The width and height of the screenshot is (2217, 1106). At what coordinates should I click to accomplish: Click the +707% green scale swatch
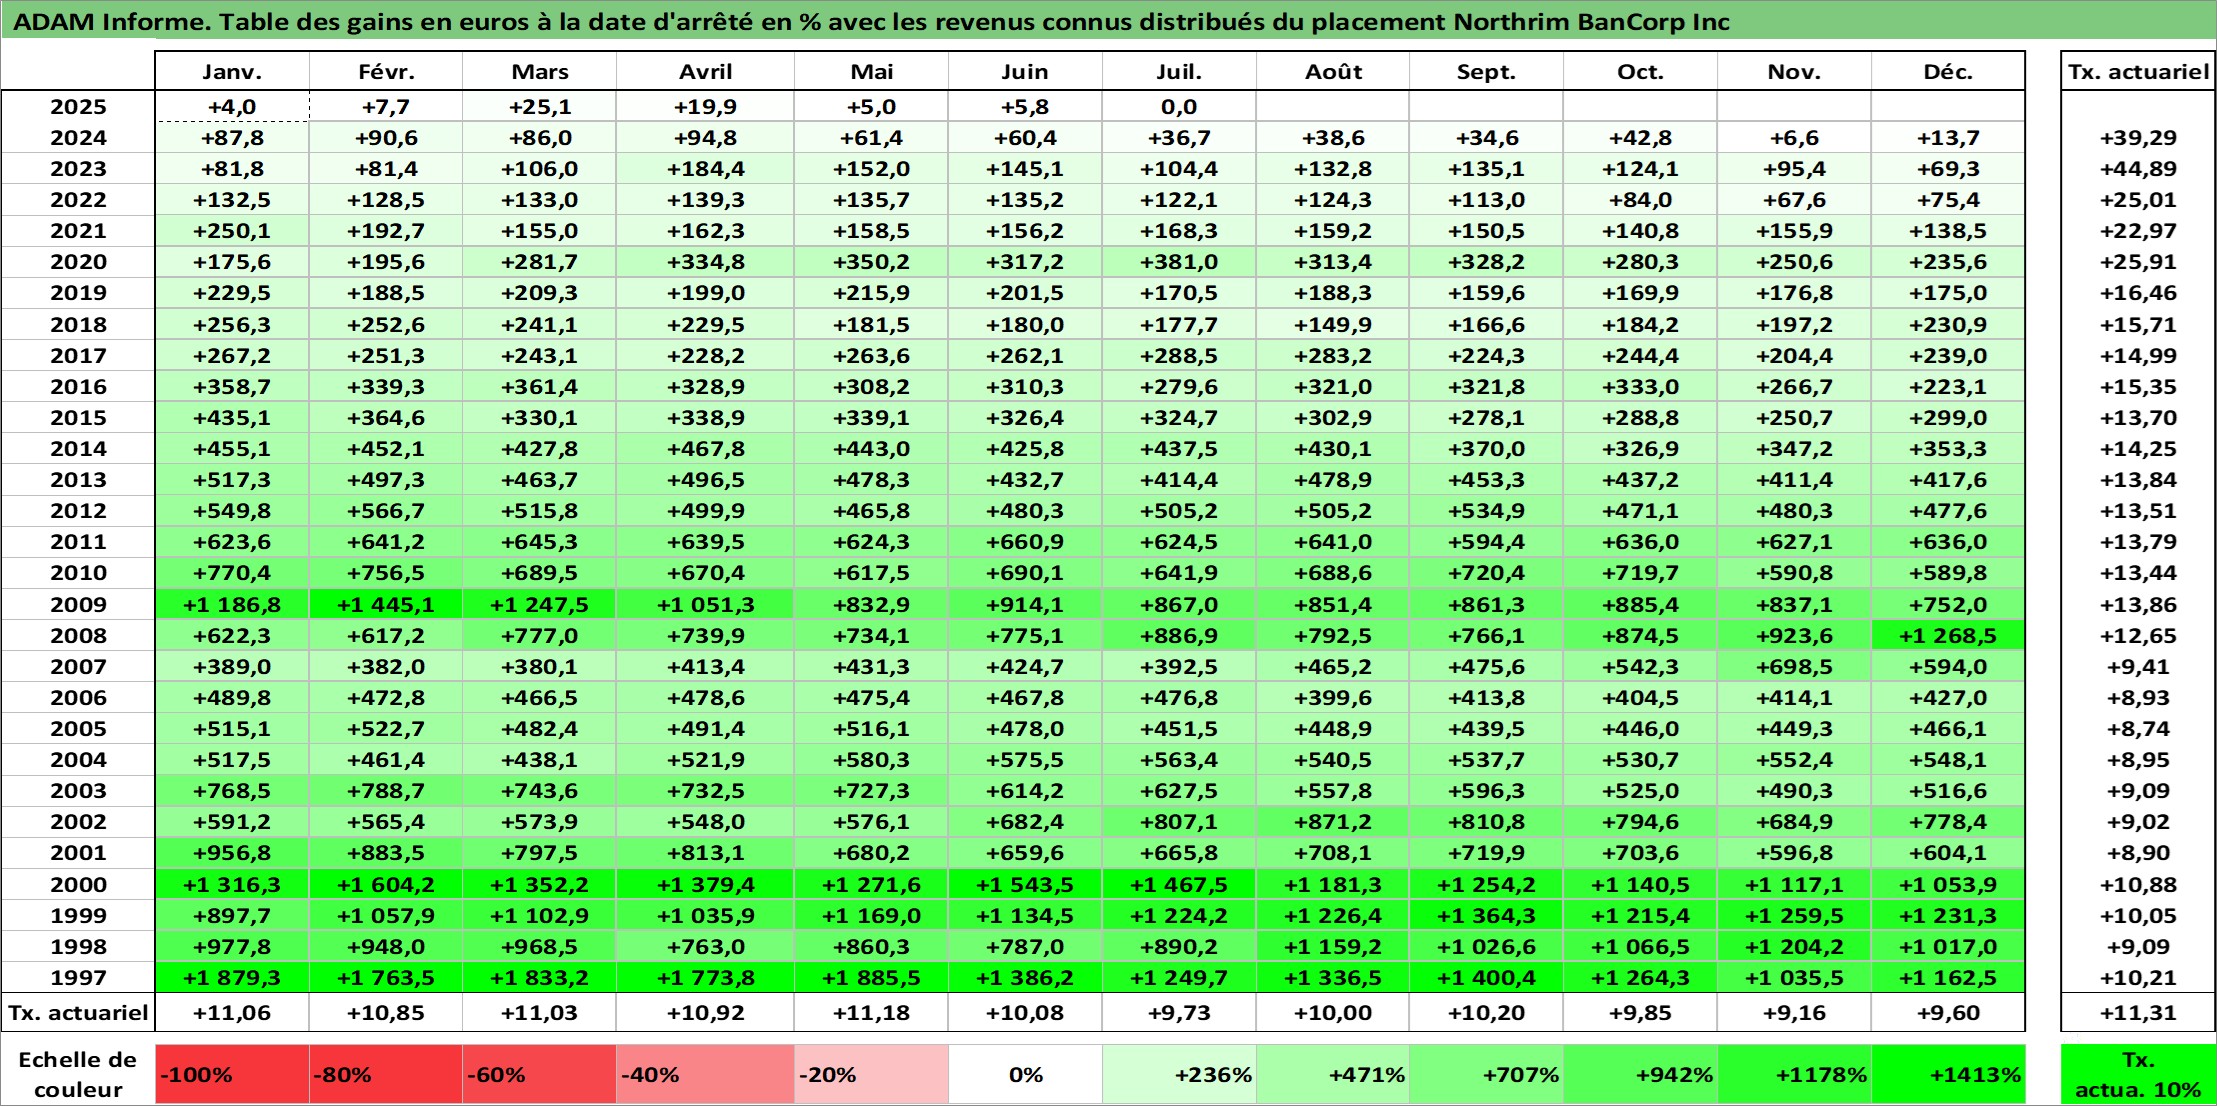[1486, 1075]
